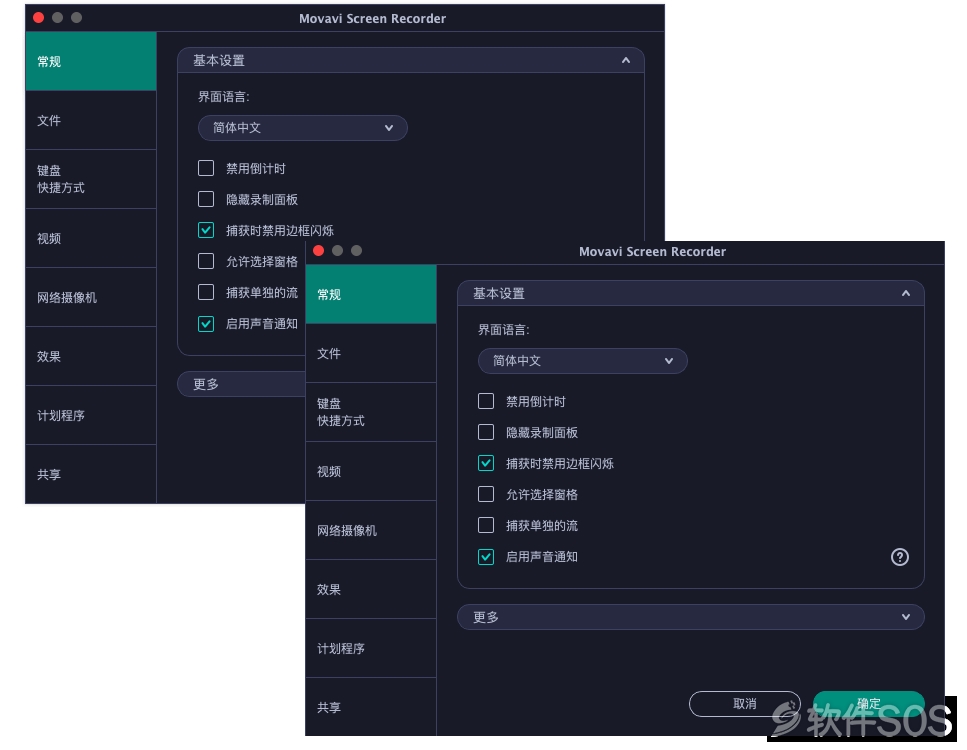Viewport: 967px width, 750px height.
Task: Collapse 基本设置 section in back window
Action: click(x=411, y=60)
